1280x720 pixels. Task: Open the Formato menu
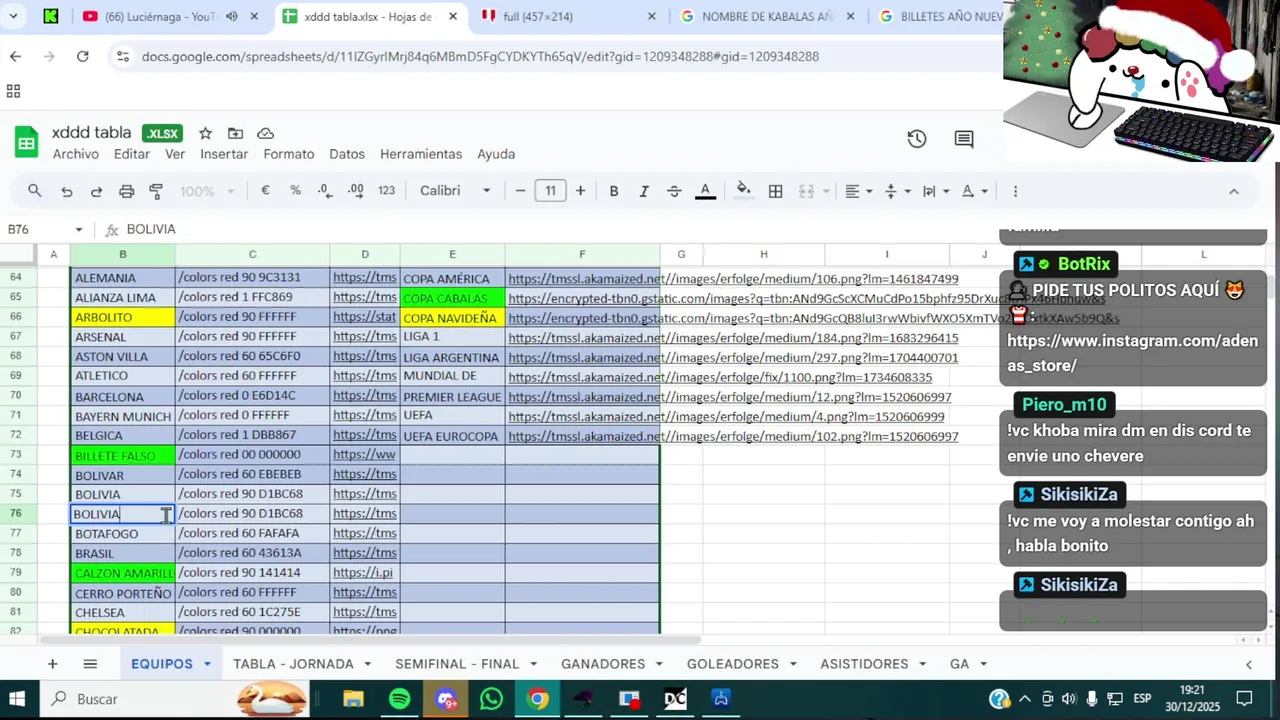coord(289,154)
